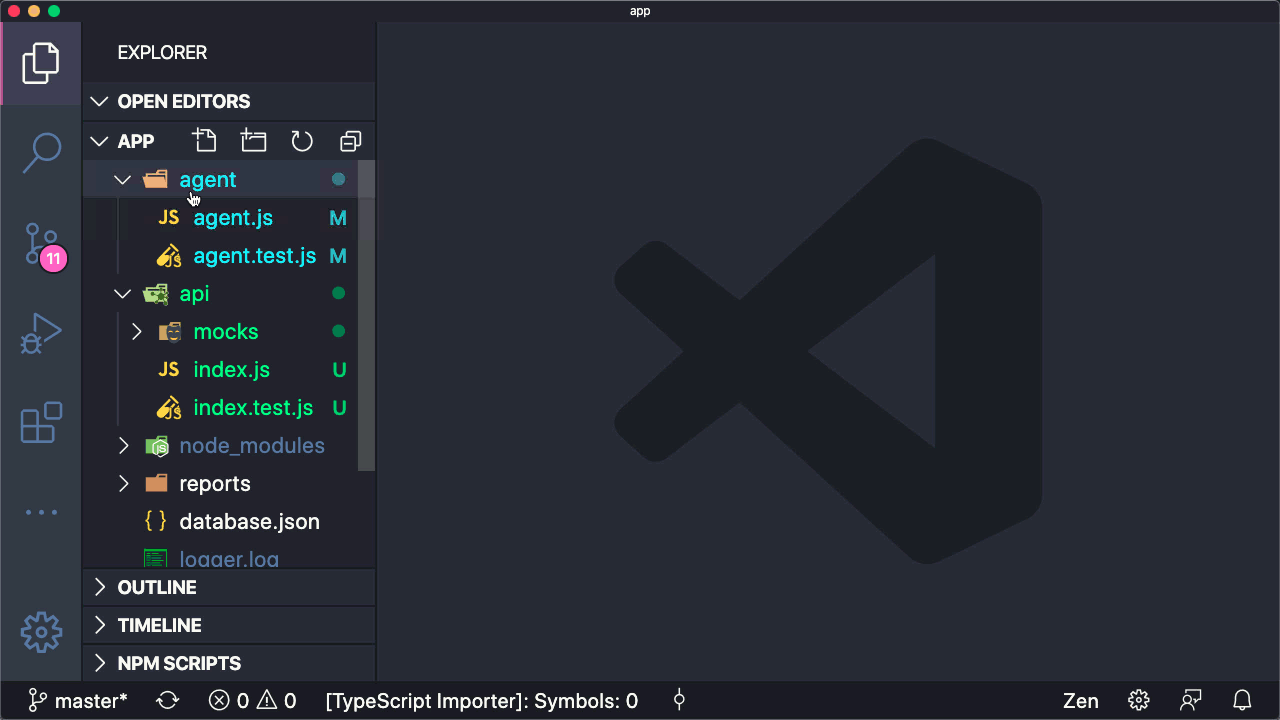Create a new file in APP
The width and height of the screenshot is (1280, 720).
click(x=205, y=141)
